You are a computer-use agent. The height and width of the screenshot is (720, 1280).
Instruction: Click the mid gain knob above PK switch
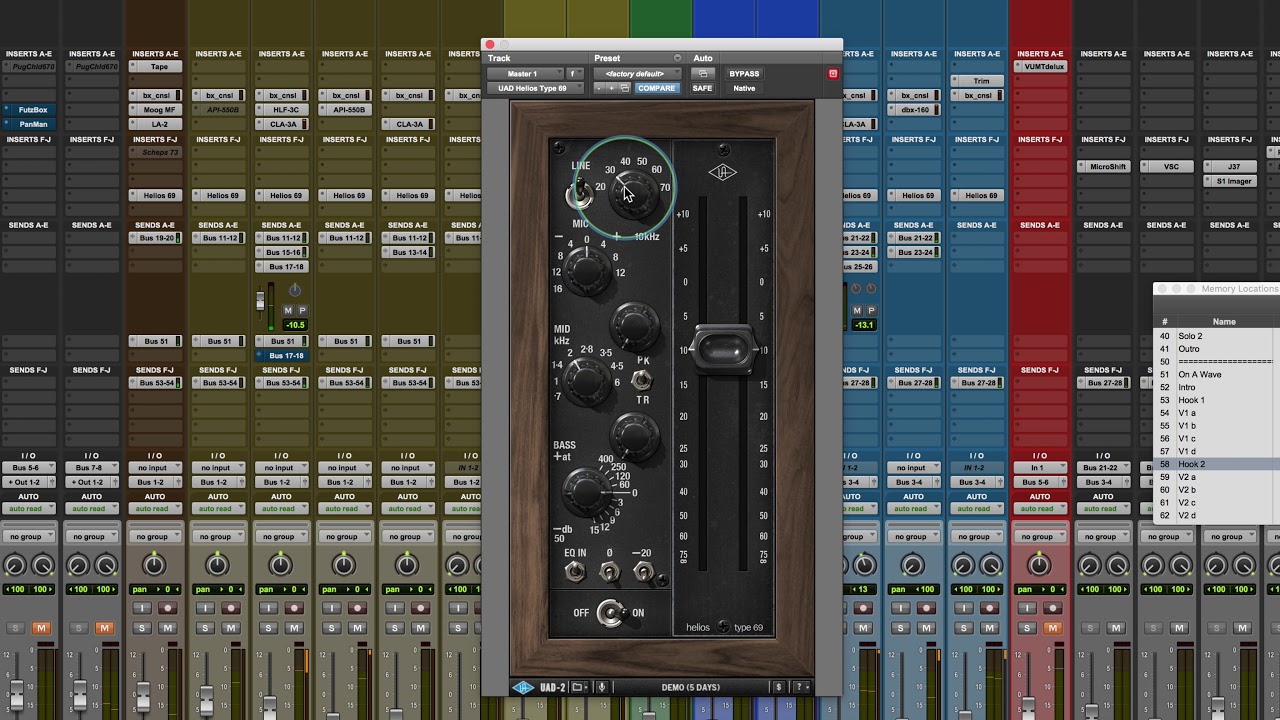click(634, 325)
